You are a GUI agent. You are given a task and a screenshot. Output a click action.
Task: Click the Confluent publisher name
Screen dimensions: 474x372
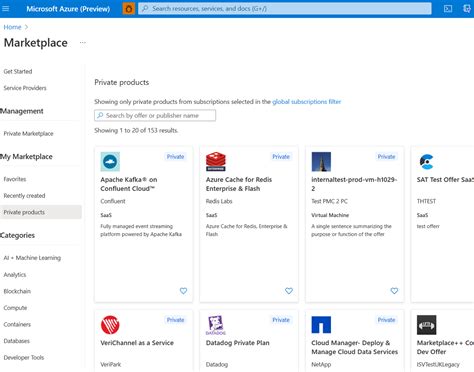point(113,201)
